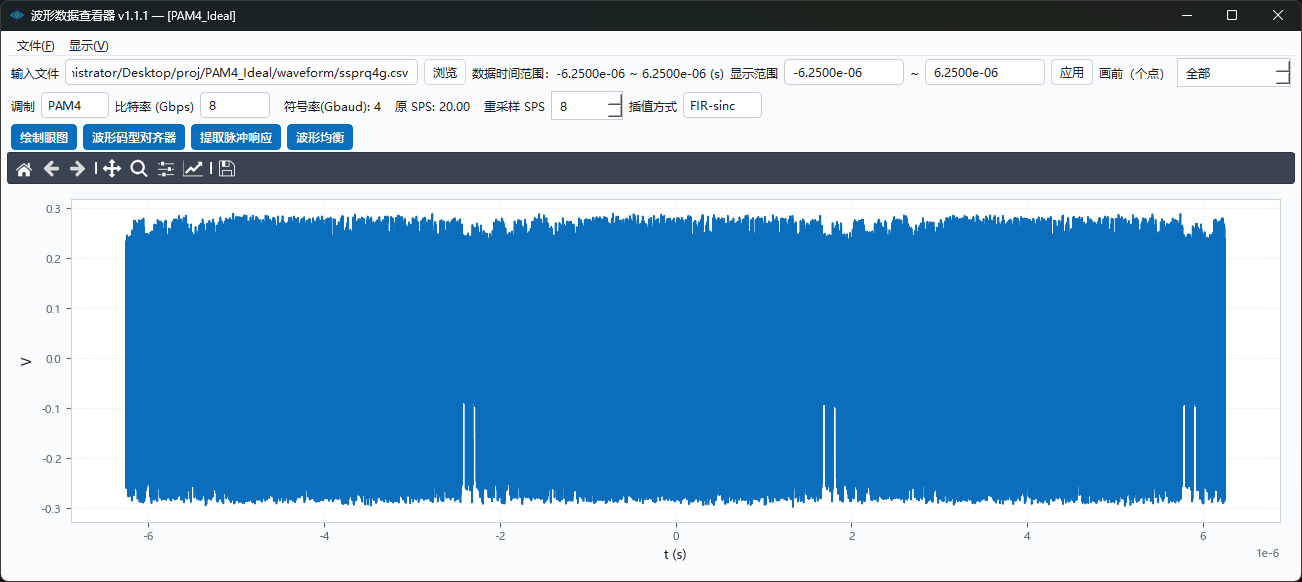Click the 波形码型对齐器 button
The image size is (1302, 582).
pos(134,137)
